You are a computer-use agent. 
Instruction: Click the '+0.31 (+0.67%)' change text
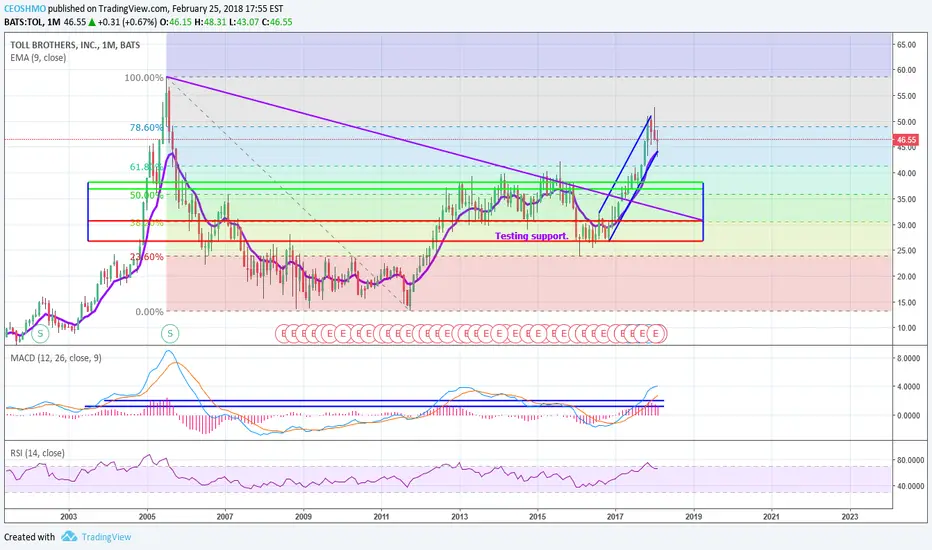pos(128,22)
